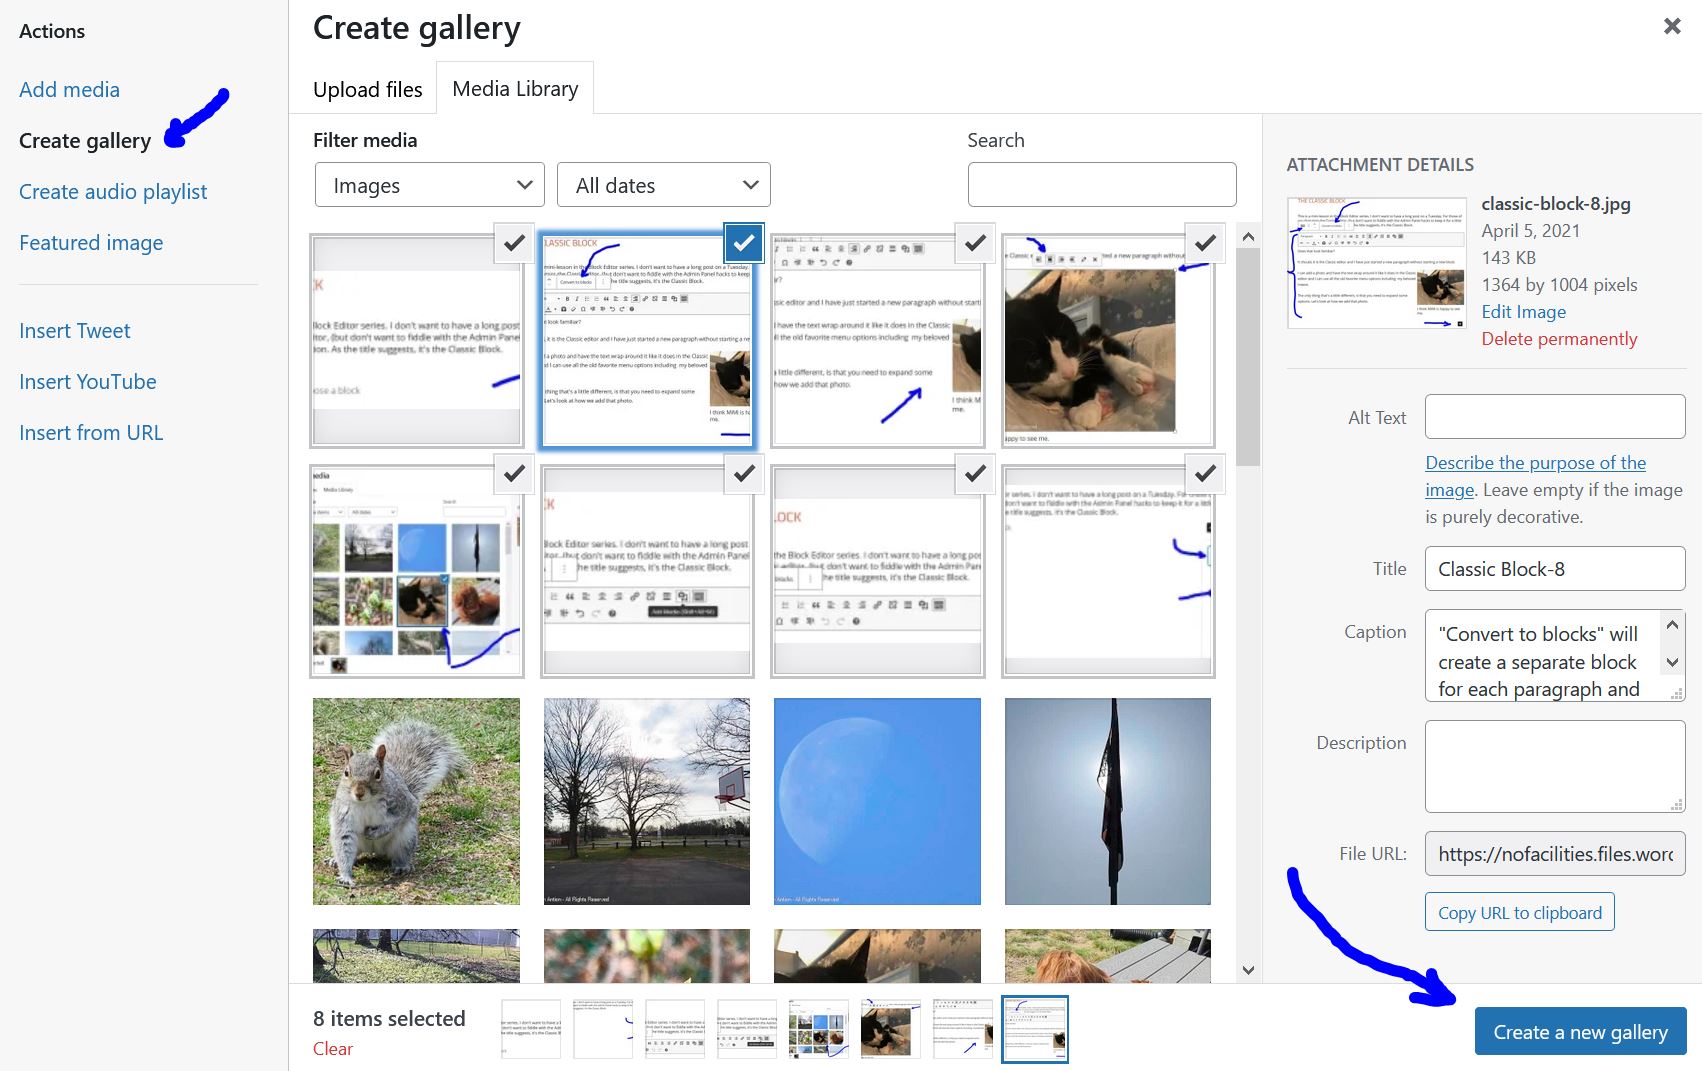
Task: Select the flag silhouette photo
Action: 1108,801
